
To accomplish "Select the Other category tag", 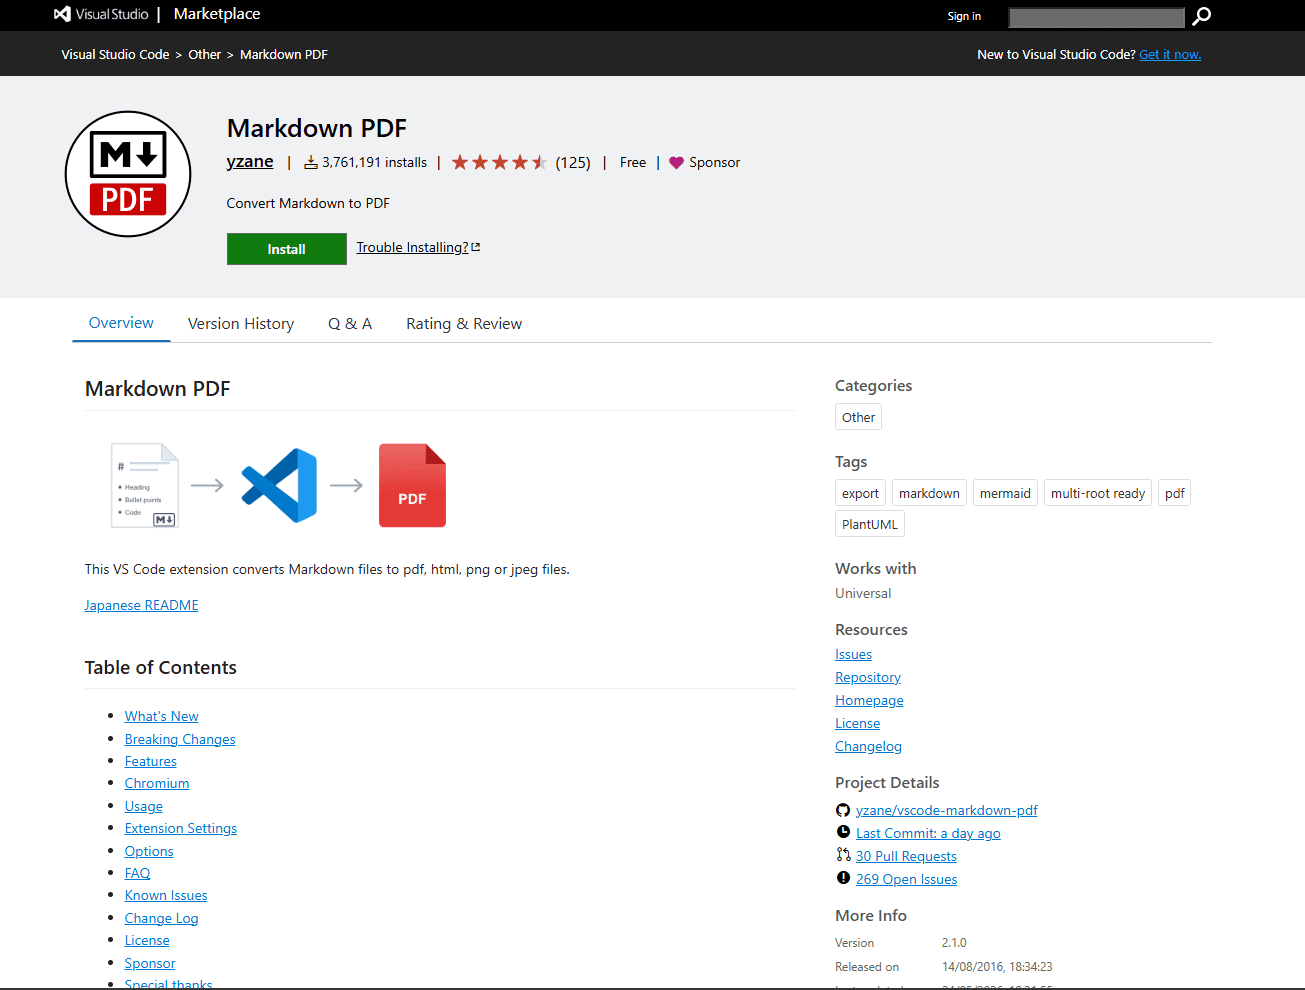I will click(x=858, y=417).
